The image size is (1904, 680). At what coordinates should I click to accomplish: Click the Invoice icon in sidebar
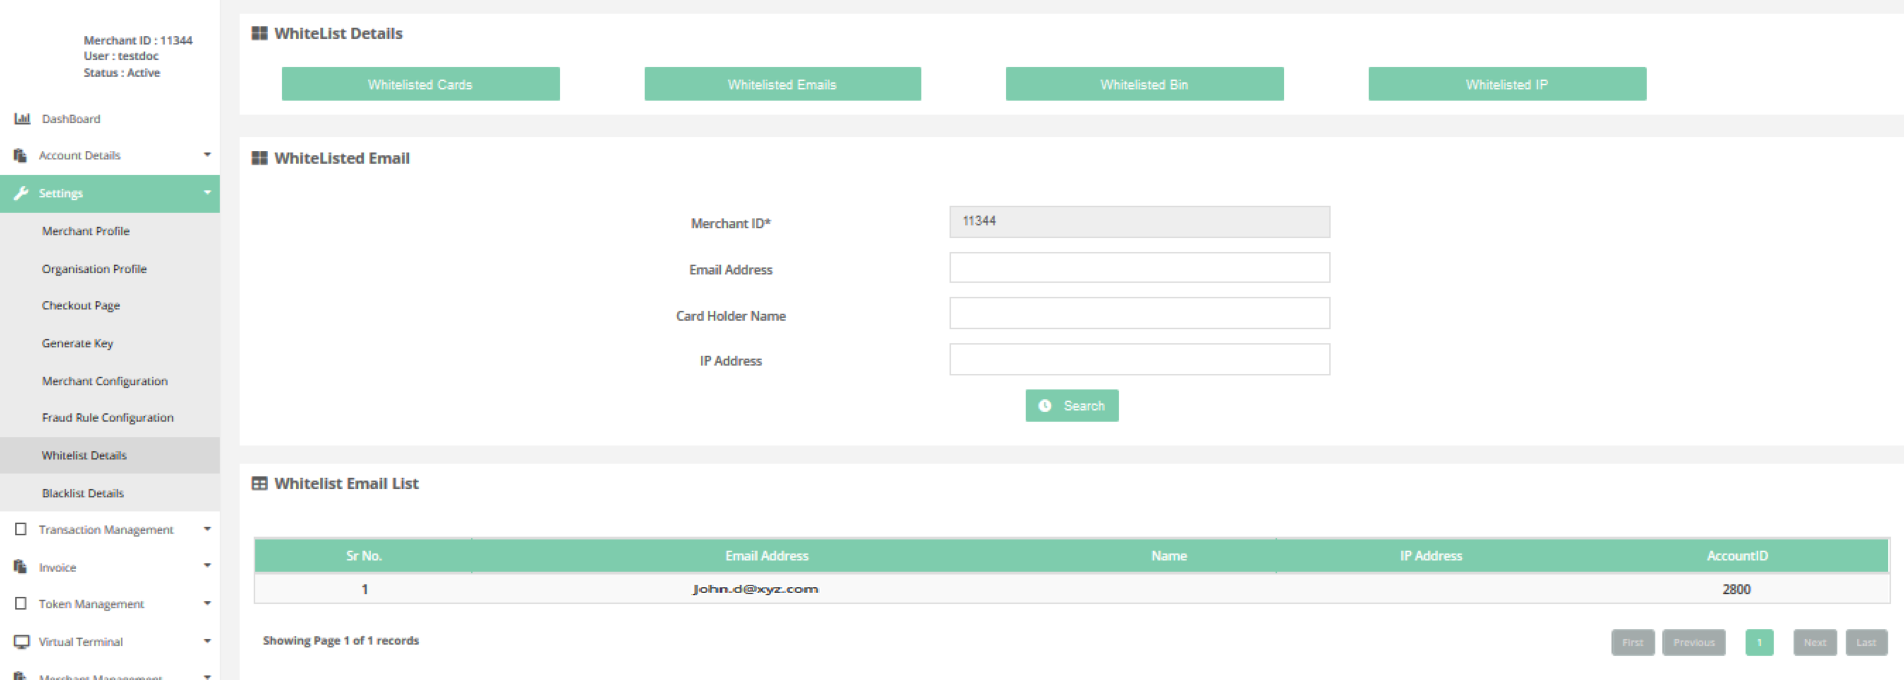click(x=20, y=567)
